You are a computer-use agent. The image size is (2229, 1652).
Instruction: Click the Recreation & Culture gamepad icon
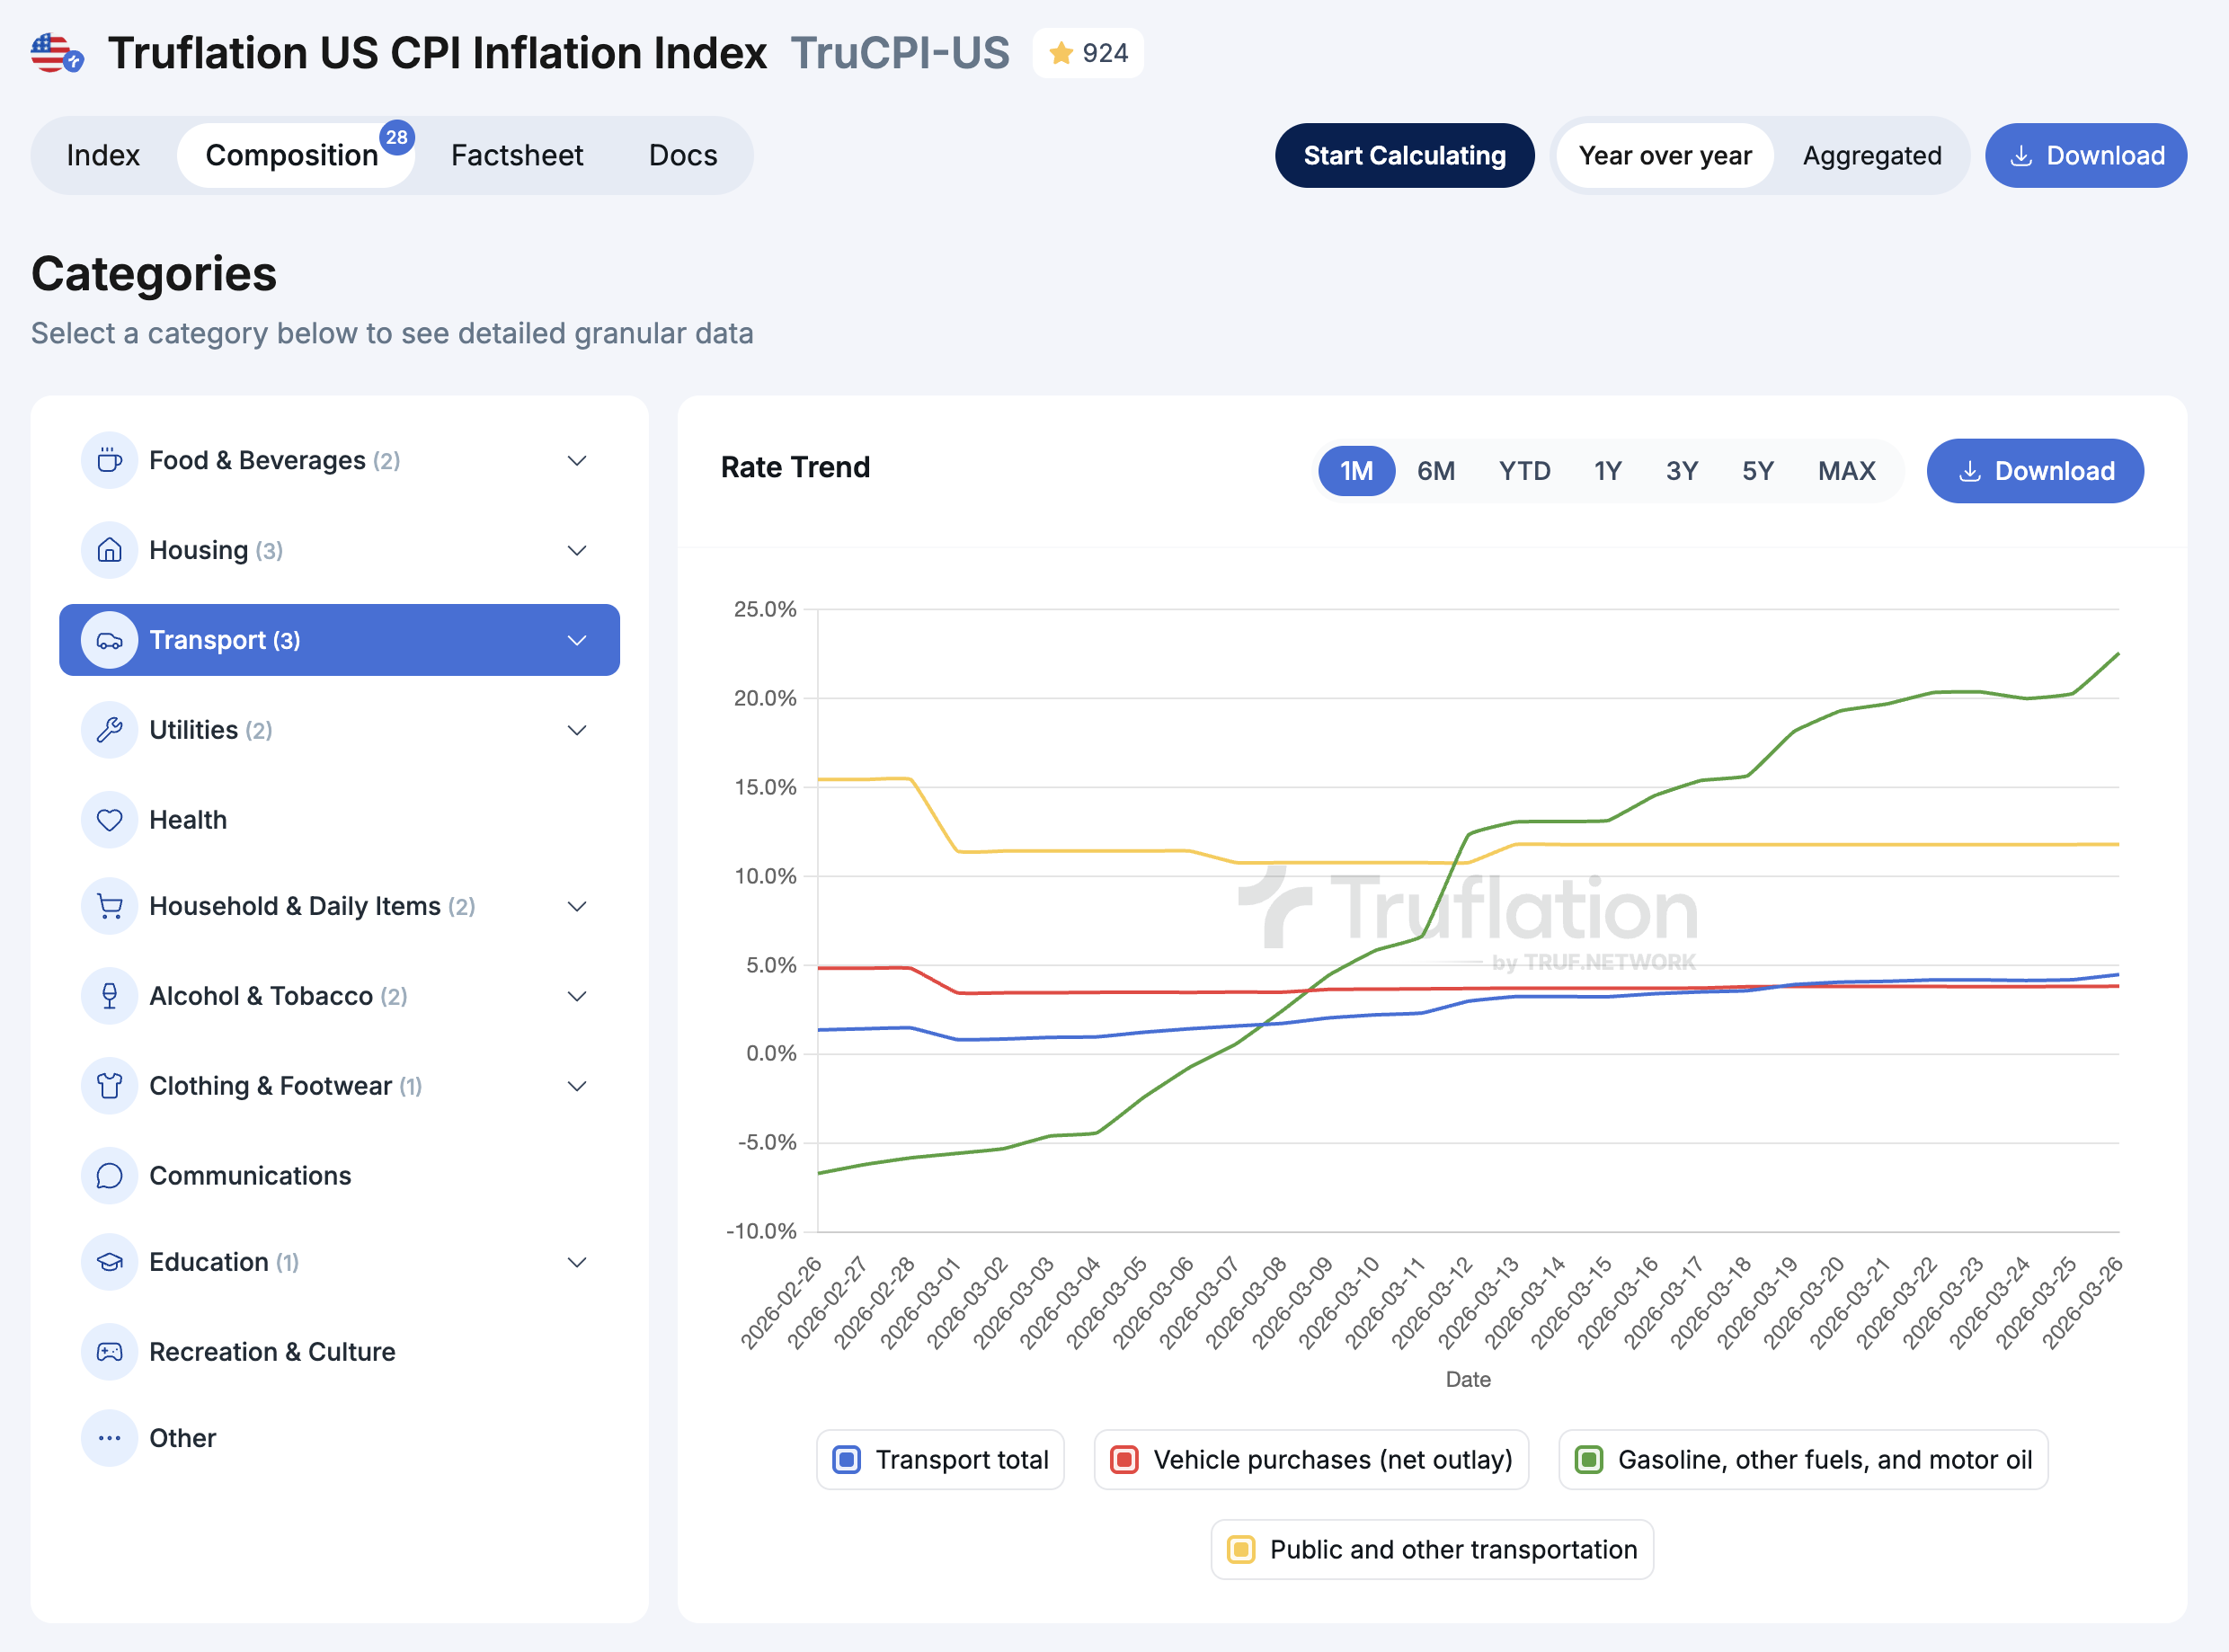click(x=109, y=1352)
